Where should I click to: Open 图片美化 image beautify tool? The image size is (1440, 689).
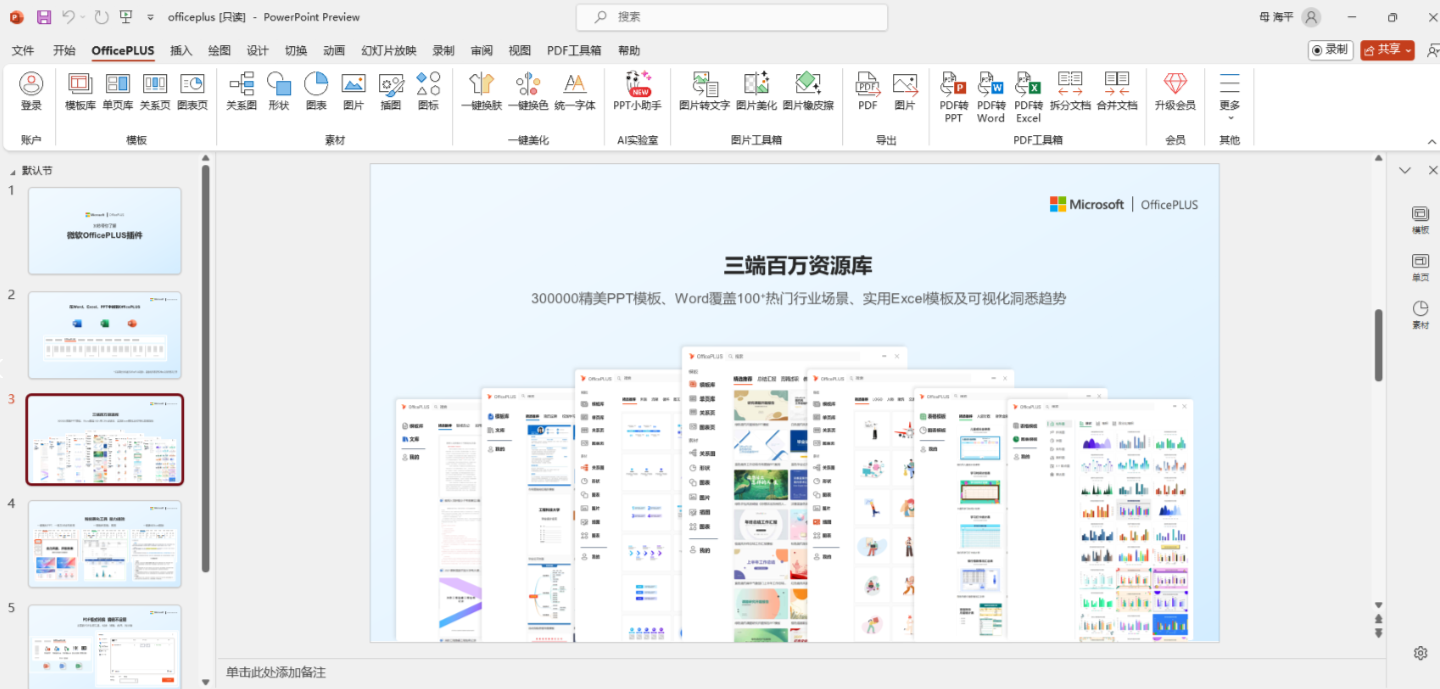tap(756, 91)
